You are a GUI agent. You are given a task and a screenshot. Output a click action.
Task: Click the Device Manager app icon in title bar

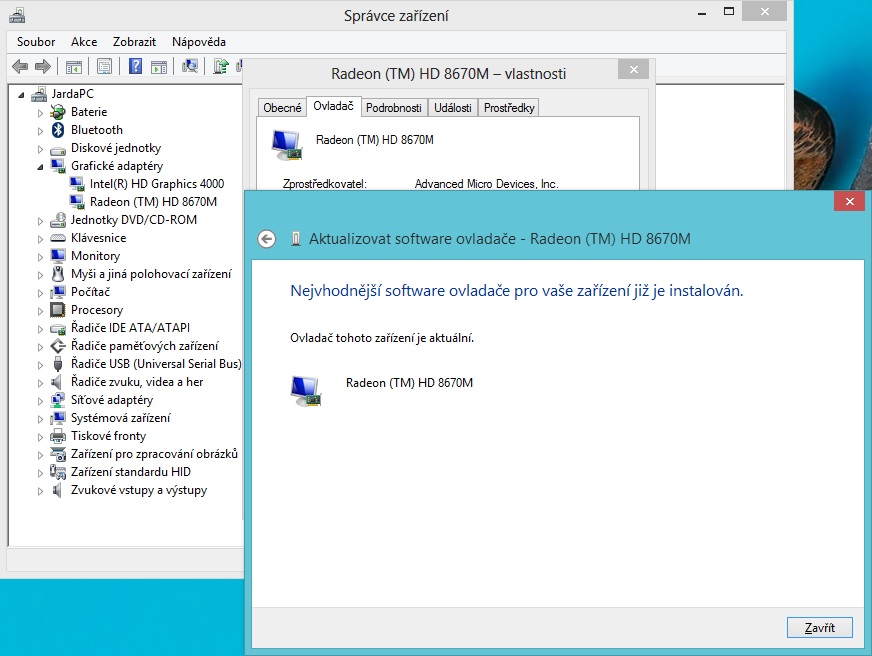(x=17, y=15)
